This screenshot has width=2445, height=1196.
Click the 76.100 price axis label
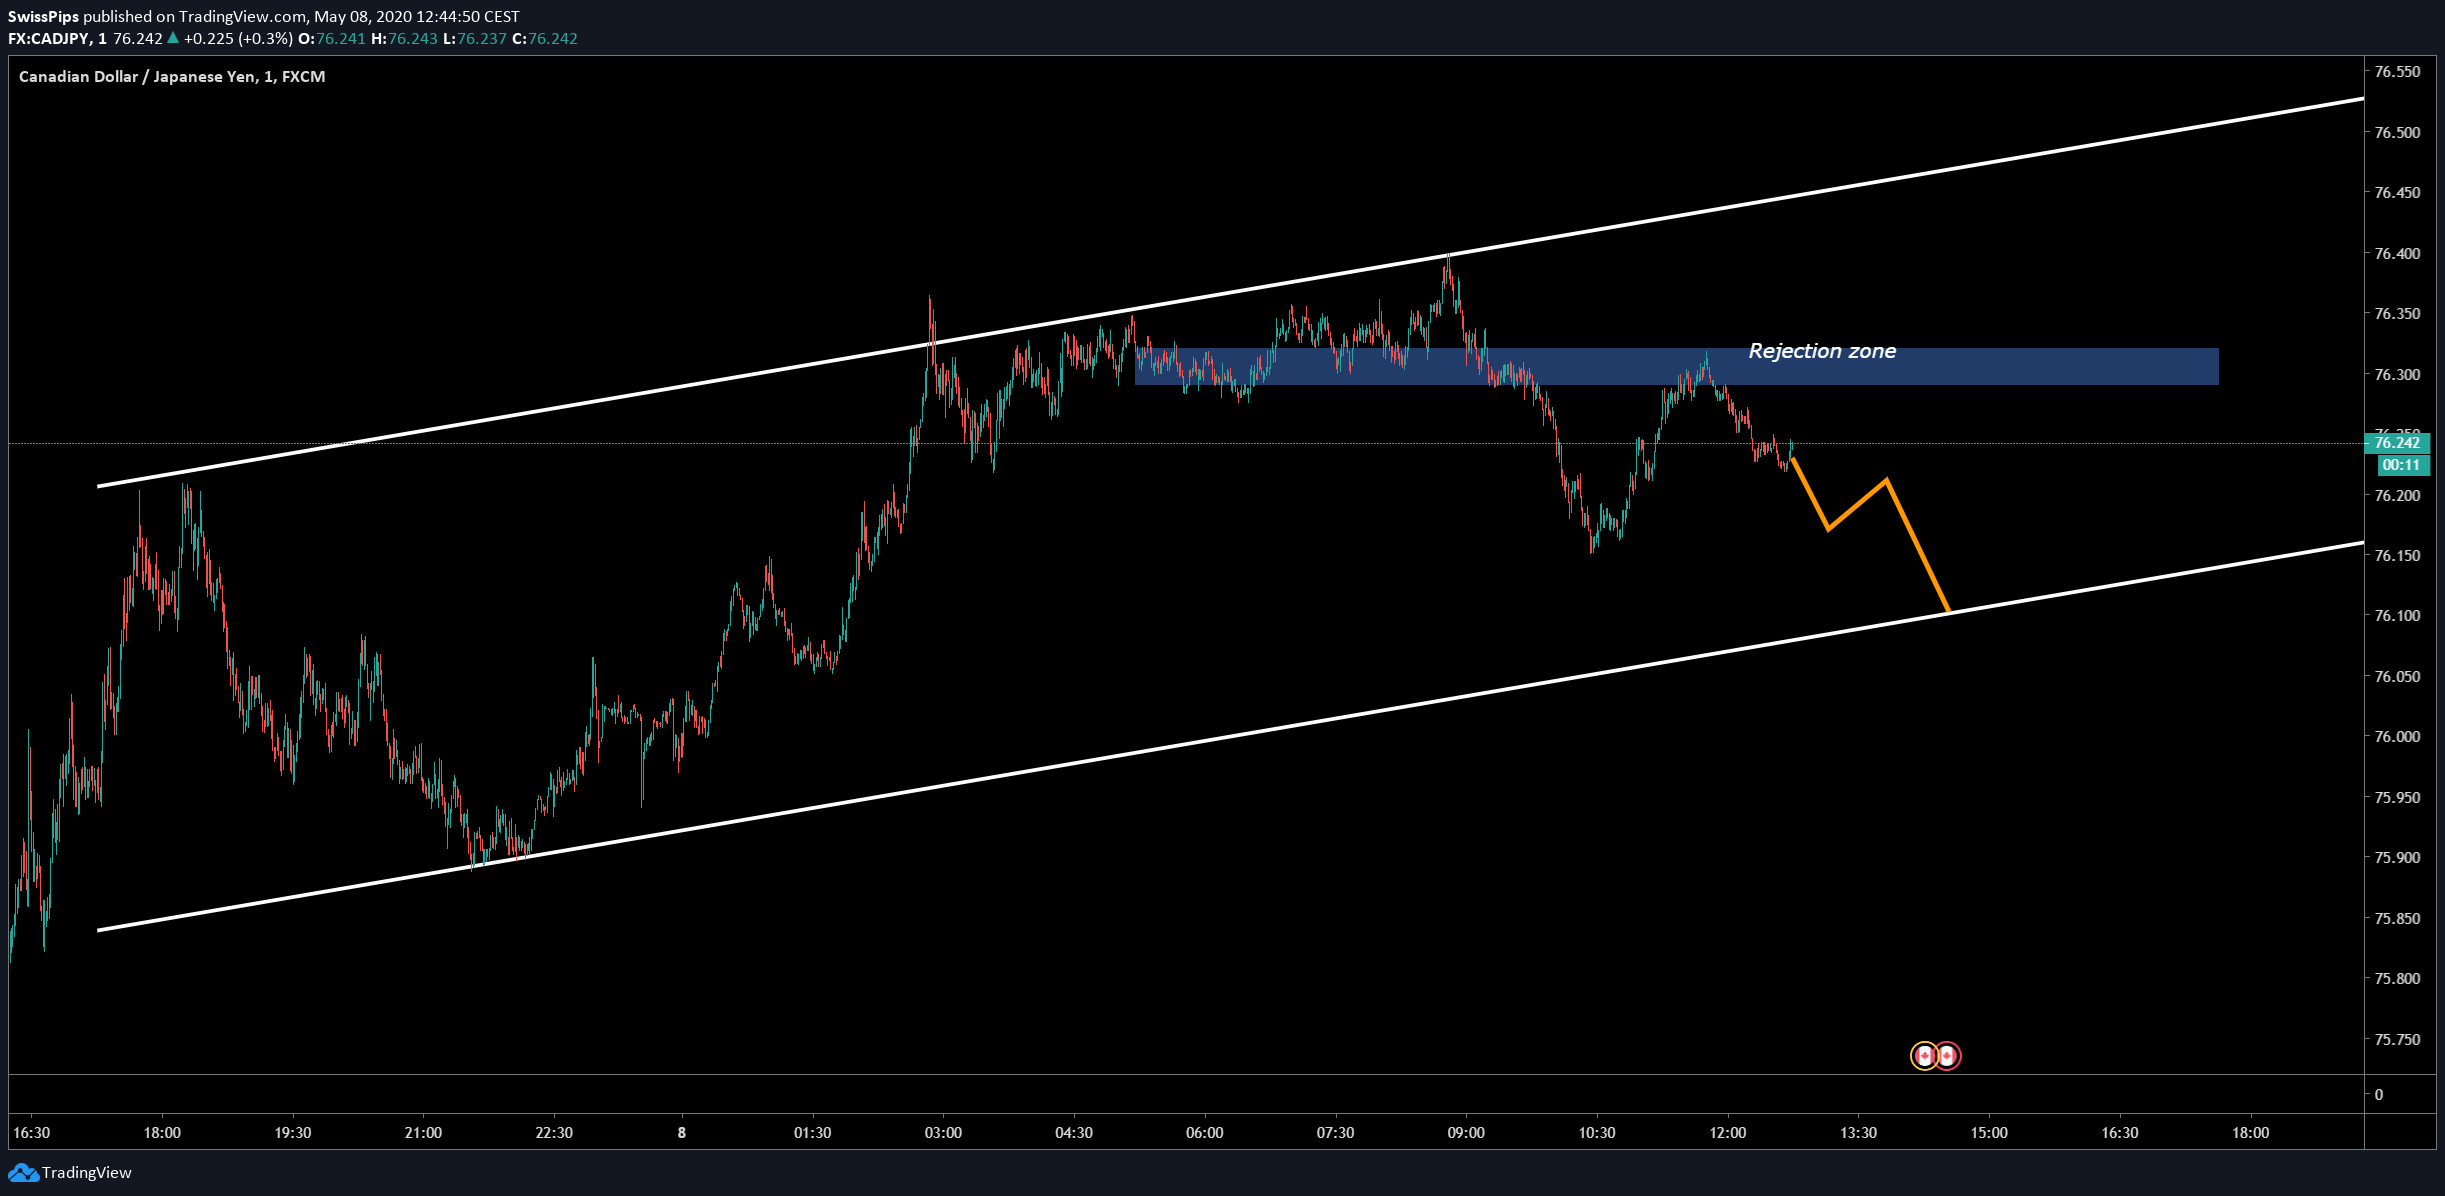(x=2397, y=616)
